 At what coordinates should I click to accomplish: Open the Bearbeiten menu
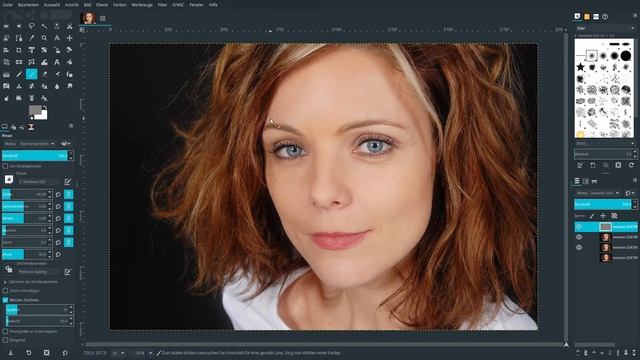[28, 5]
